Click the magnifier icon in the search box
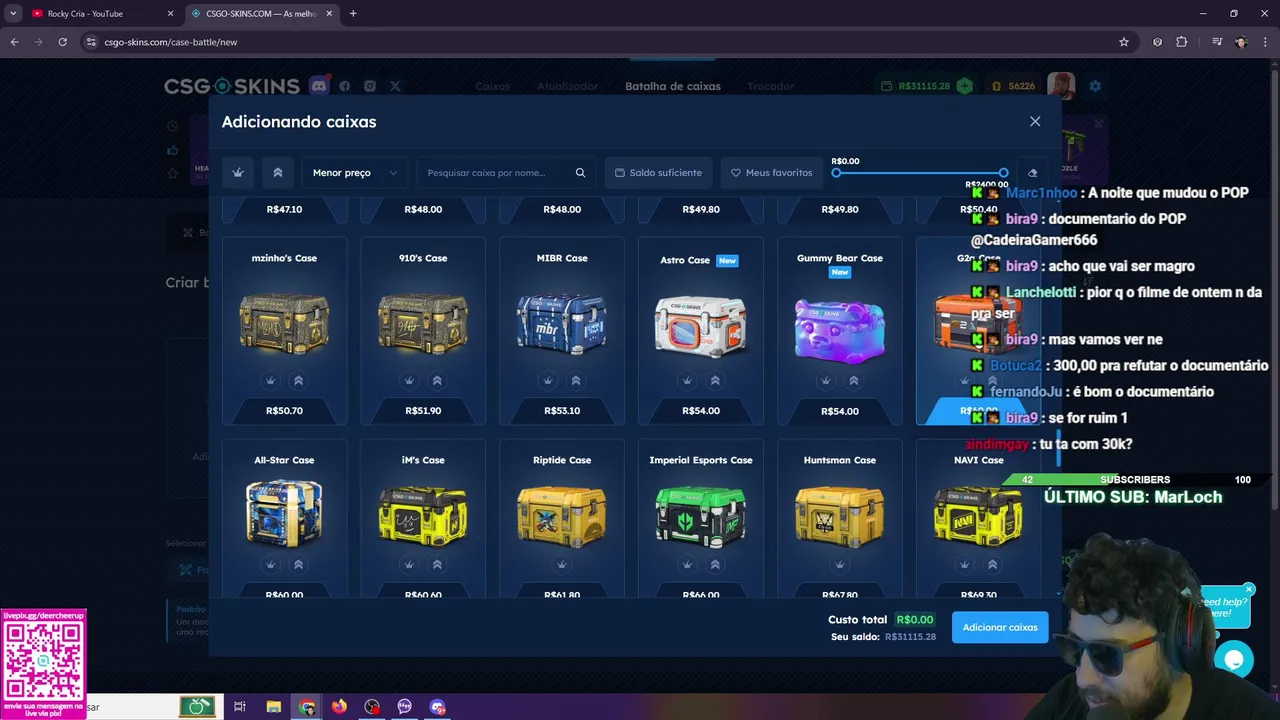The width and height of the screenshot is (1280, 720). click(580, 173)
